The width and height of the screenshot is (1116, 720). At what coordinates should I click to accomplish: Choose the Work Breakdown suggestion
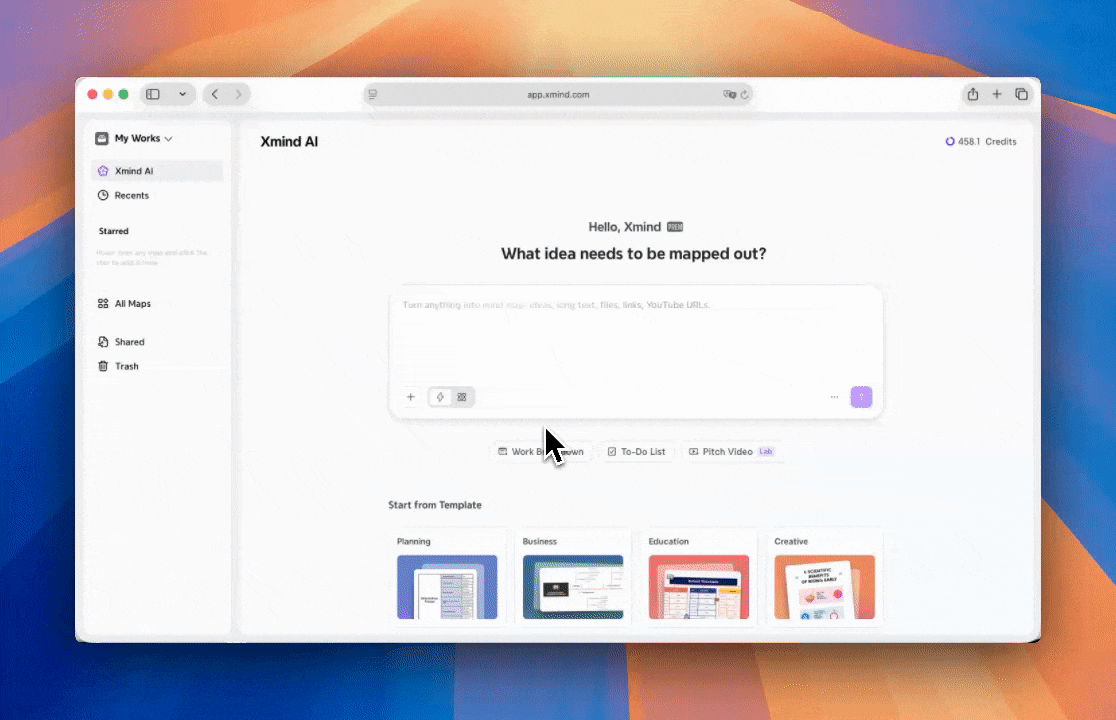(541, 452)
